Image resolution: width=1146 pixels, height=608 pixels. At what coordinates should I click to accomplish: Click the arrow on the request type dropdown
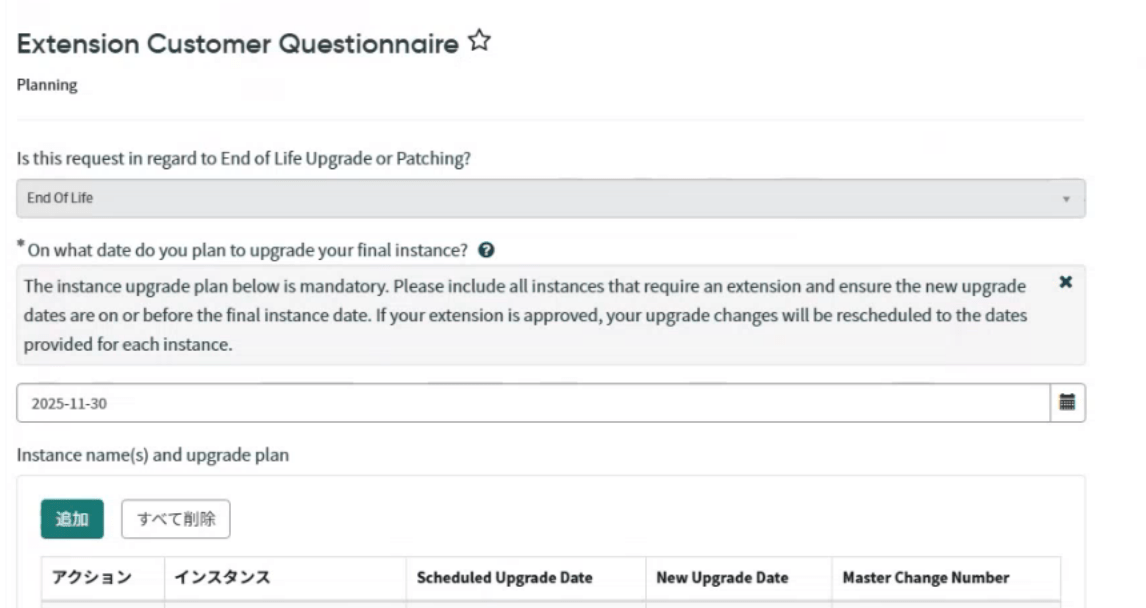pyautogui.click(x=1066, y=198)
